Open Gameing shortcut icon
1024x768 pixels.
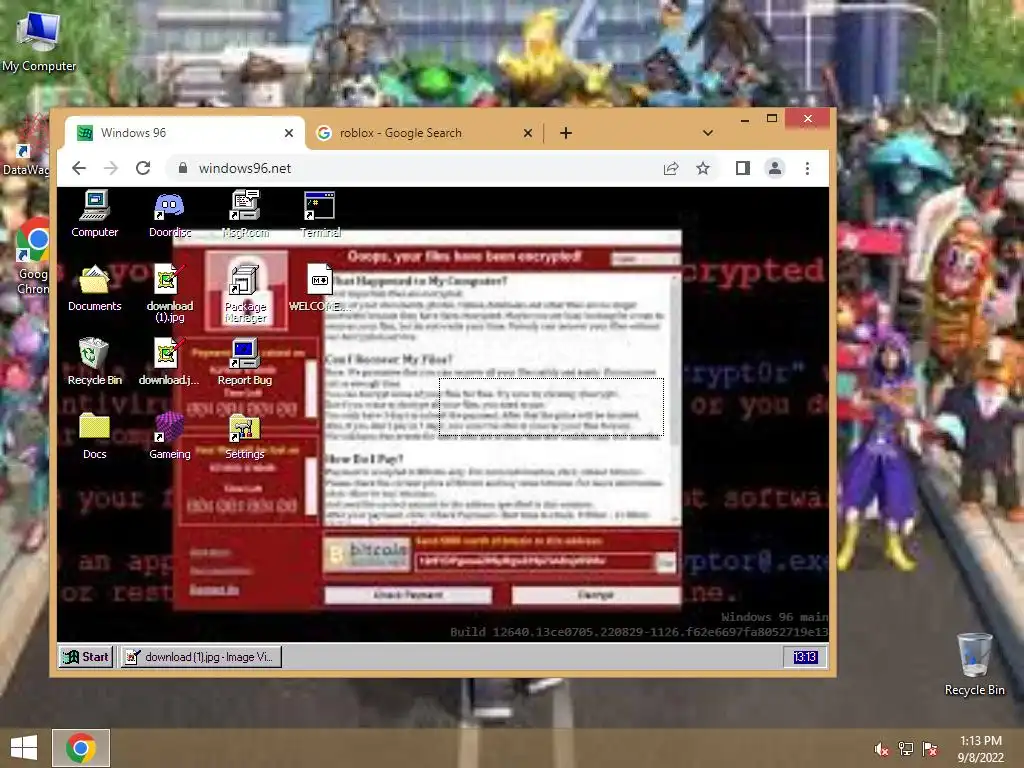(x=170, y=436)
